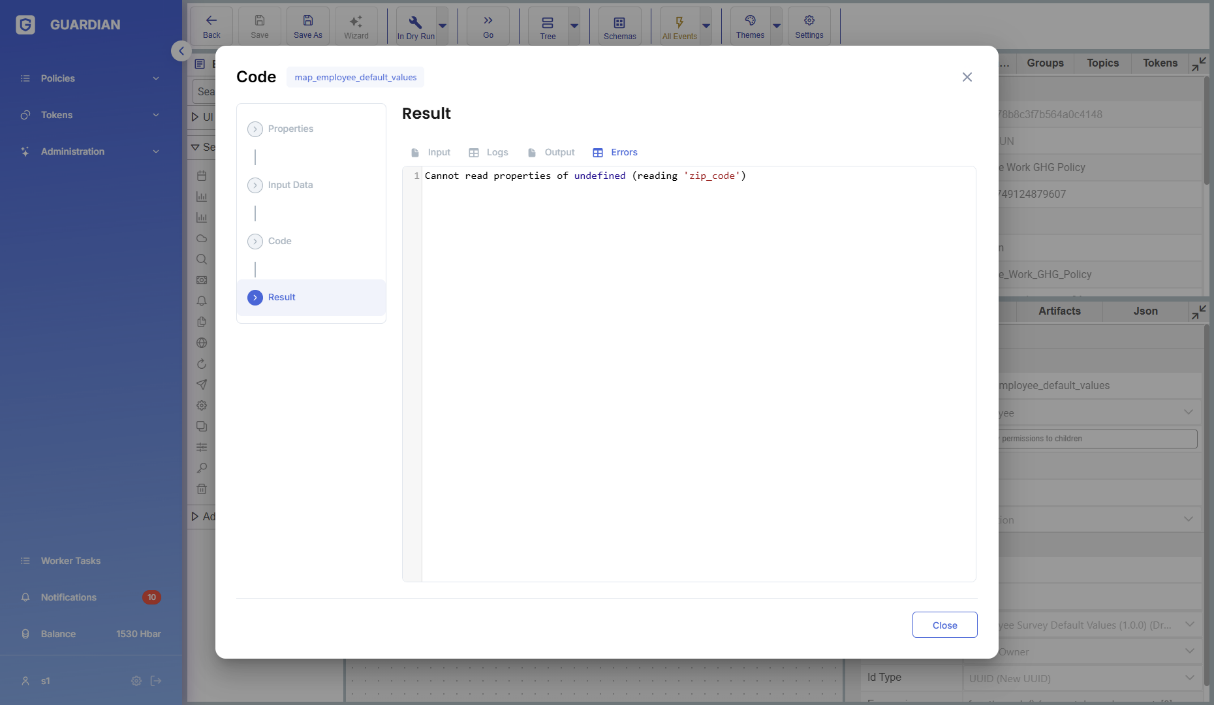Click the logout icon beside user s1
The width and height of the screenshot is (1214, 705).
(156, 681)
